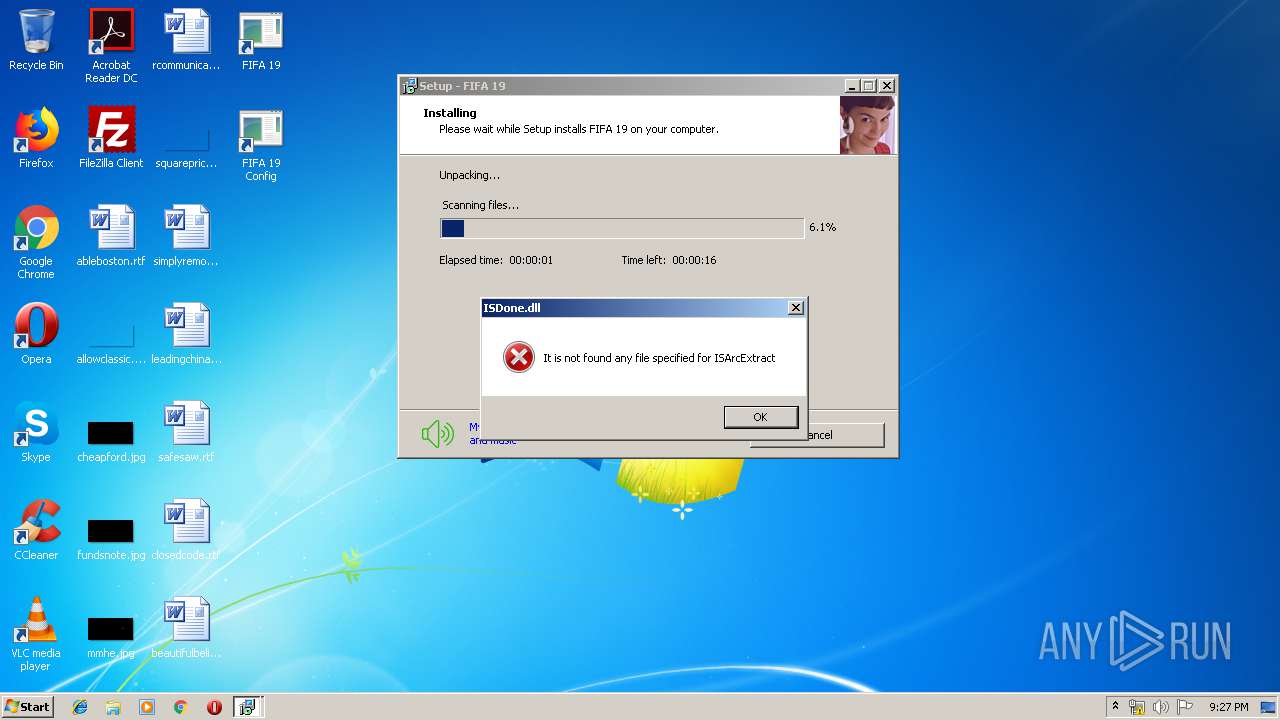Select the safesaw.rtf document
The height and width of the screenshot is (720, 1280).
click(186, 432)
